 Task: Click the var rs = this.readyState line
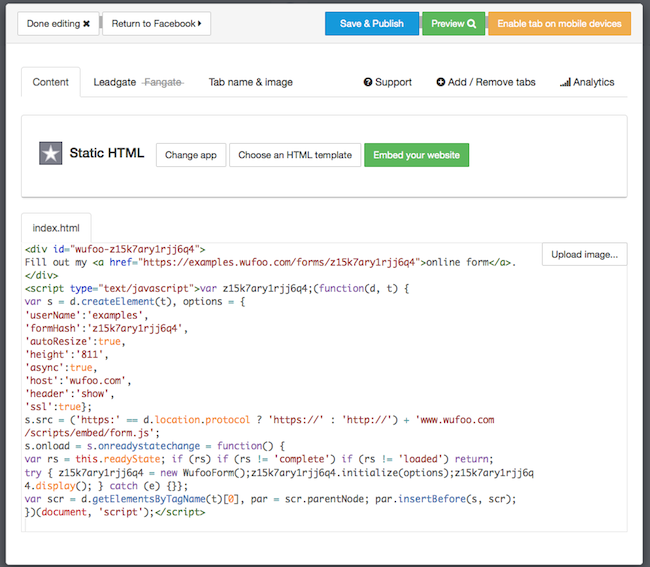[259, 459]
